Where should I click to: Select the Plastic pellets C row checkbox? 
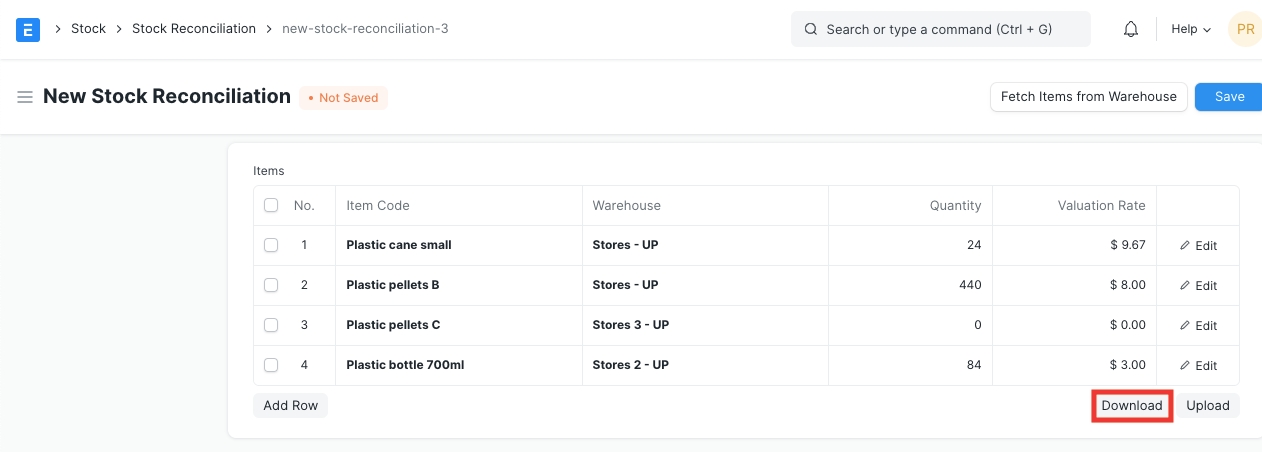[271, 325]
